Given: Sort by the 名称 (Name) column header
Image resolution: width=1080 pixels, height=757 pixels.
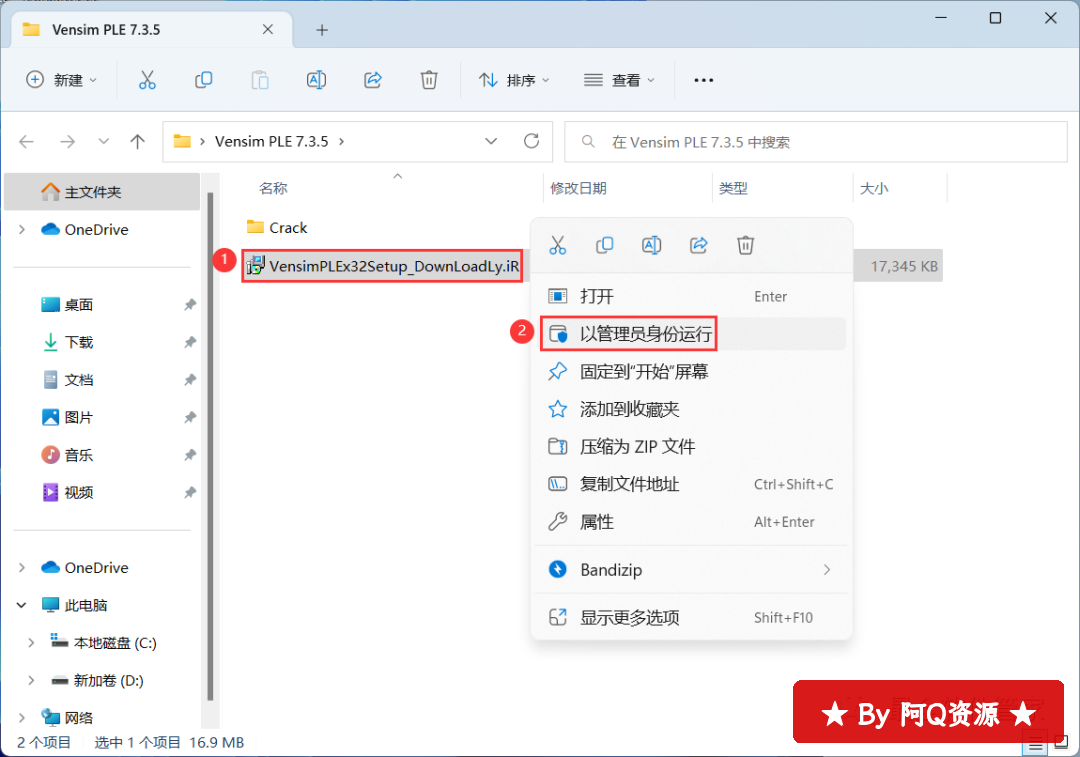Looking at the screenshot, I should (273, 188).
